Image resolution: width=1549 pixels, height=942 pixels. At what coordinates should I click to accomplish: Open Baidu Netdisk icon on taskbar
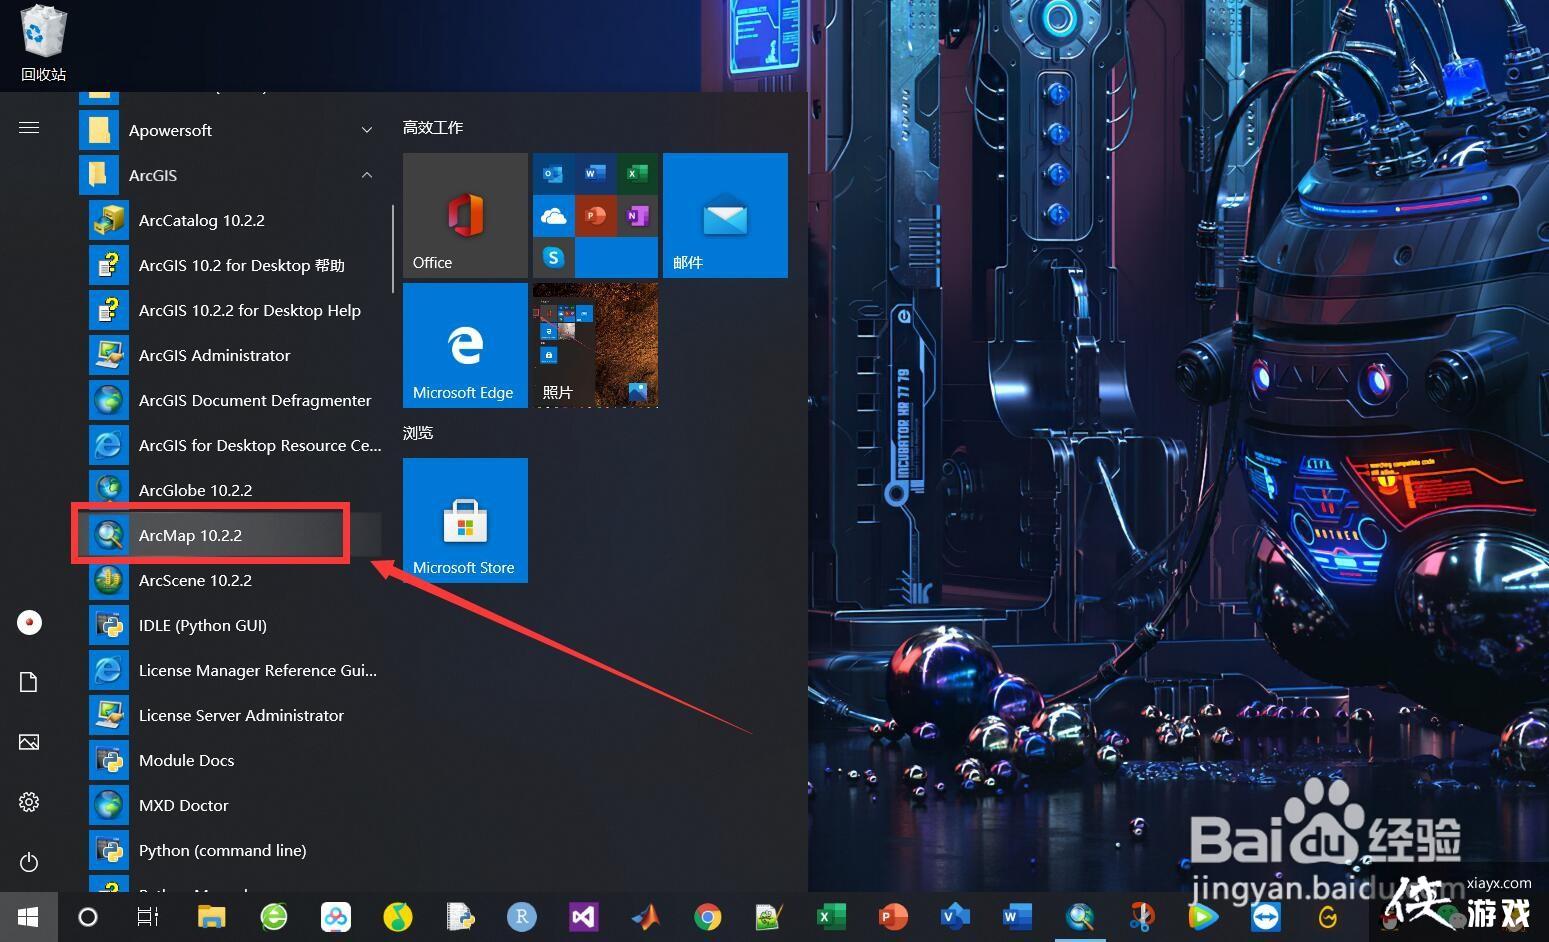pos(336,917)
